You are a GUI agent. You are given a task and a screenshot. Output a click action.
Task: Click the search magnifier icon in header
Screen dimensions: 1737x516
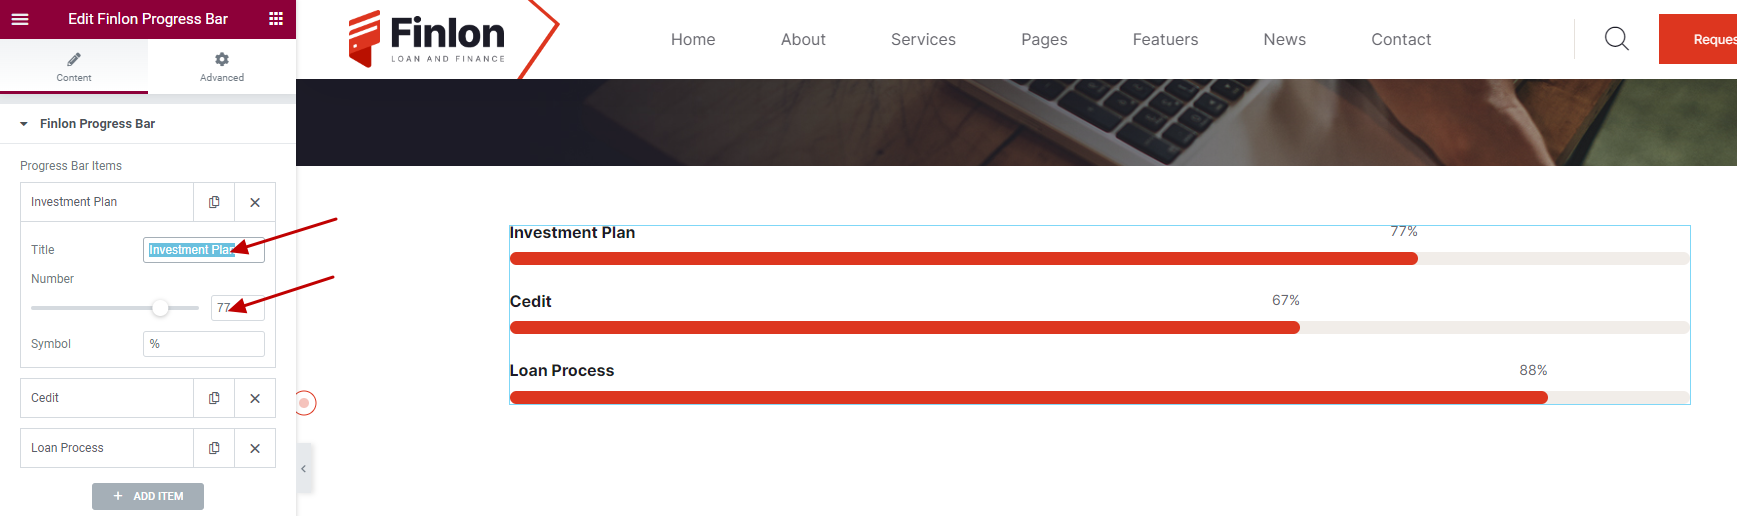pos(1616,39)
